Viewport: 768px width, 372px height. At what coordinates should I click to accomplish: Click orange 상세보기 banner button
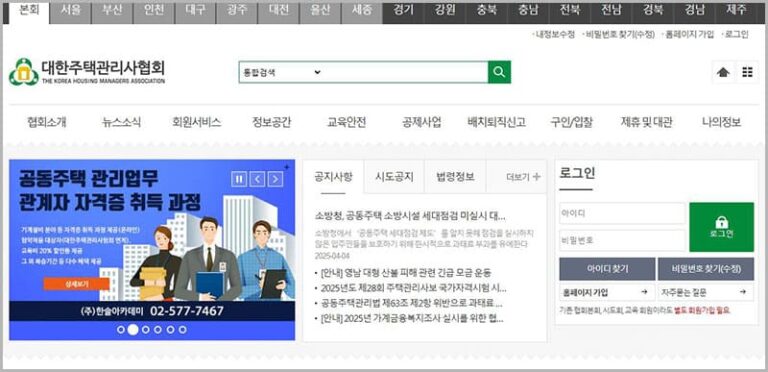[x=76, y=284]
